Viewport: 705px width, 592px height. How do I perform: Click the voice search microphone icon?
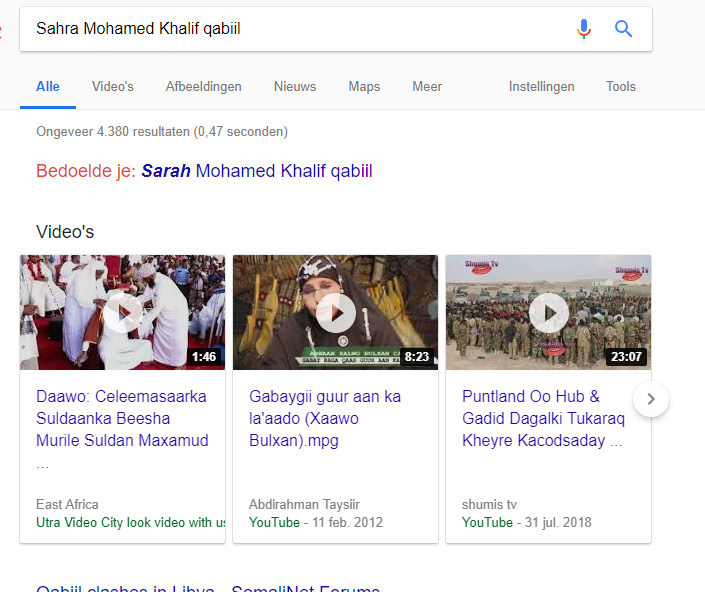[584, 29]
